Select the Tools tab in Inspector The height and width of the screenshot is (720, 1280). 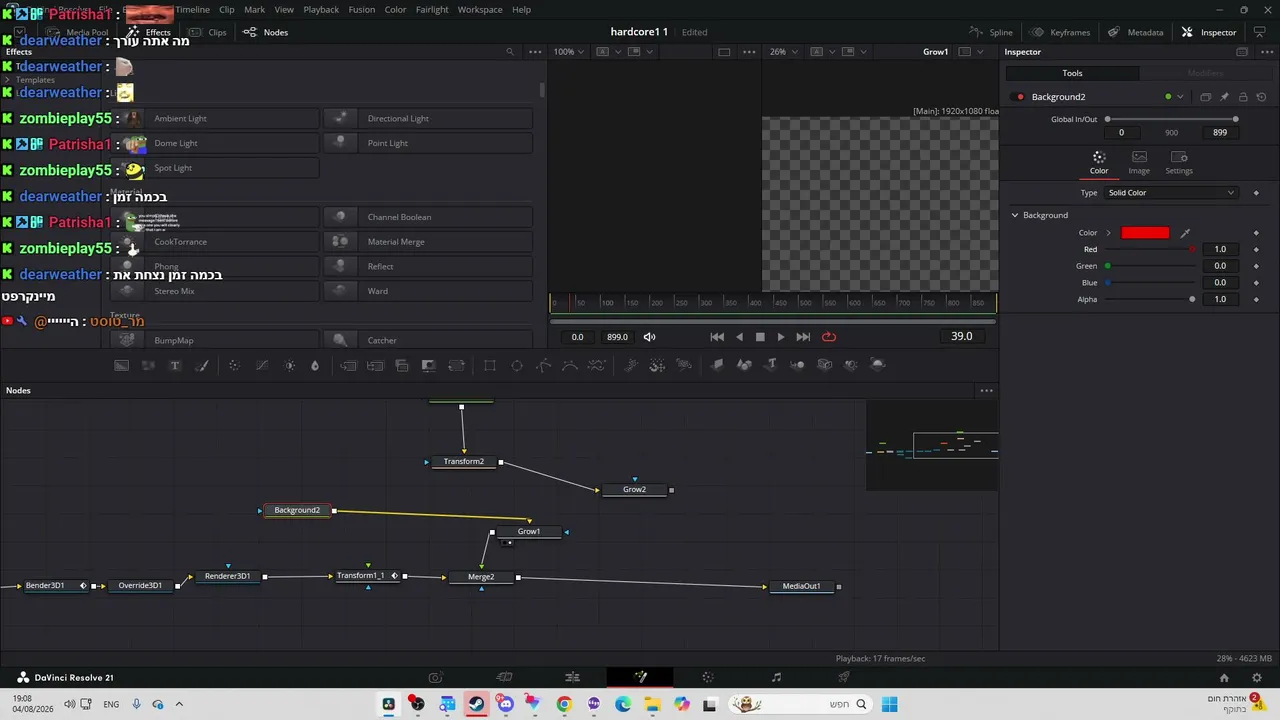(1072, 73)
